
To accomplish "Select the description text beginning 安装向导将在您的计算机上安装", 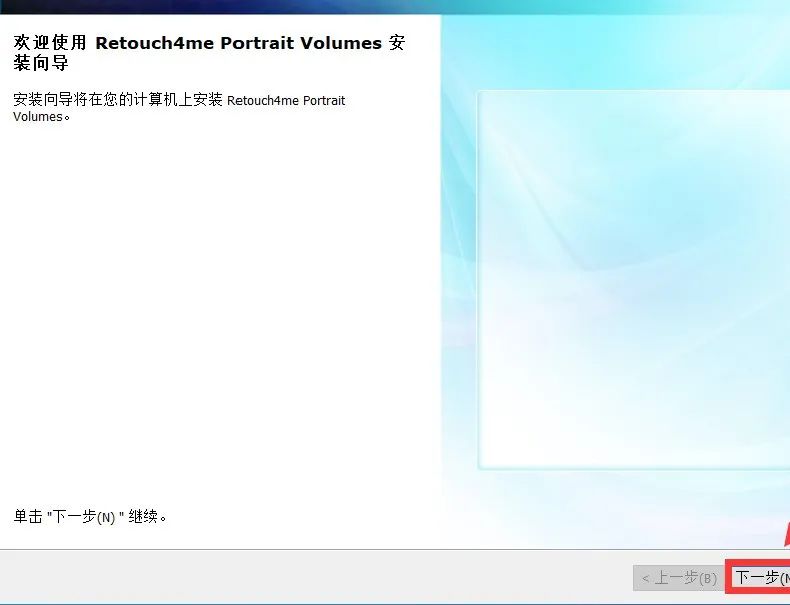I will [179, 108].
